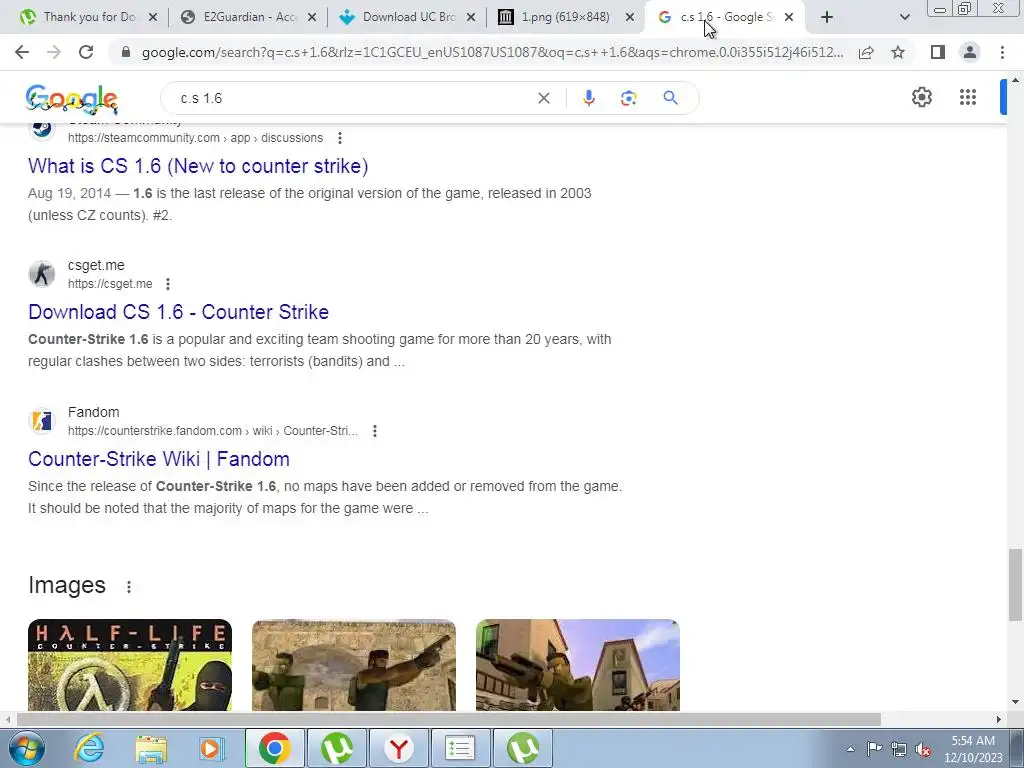
Task: Open Counter-Strike Wiki | Fandom link
Action: [x=159, y=459]
